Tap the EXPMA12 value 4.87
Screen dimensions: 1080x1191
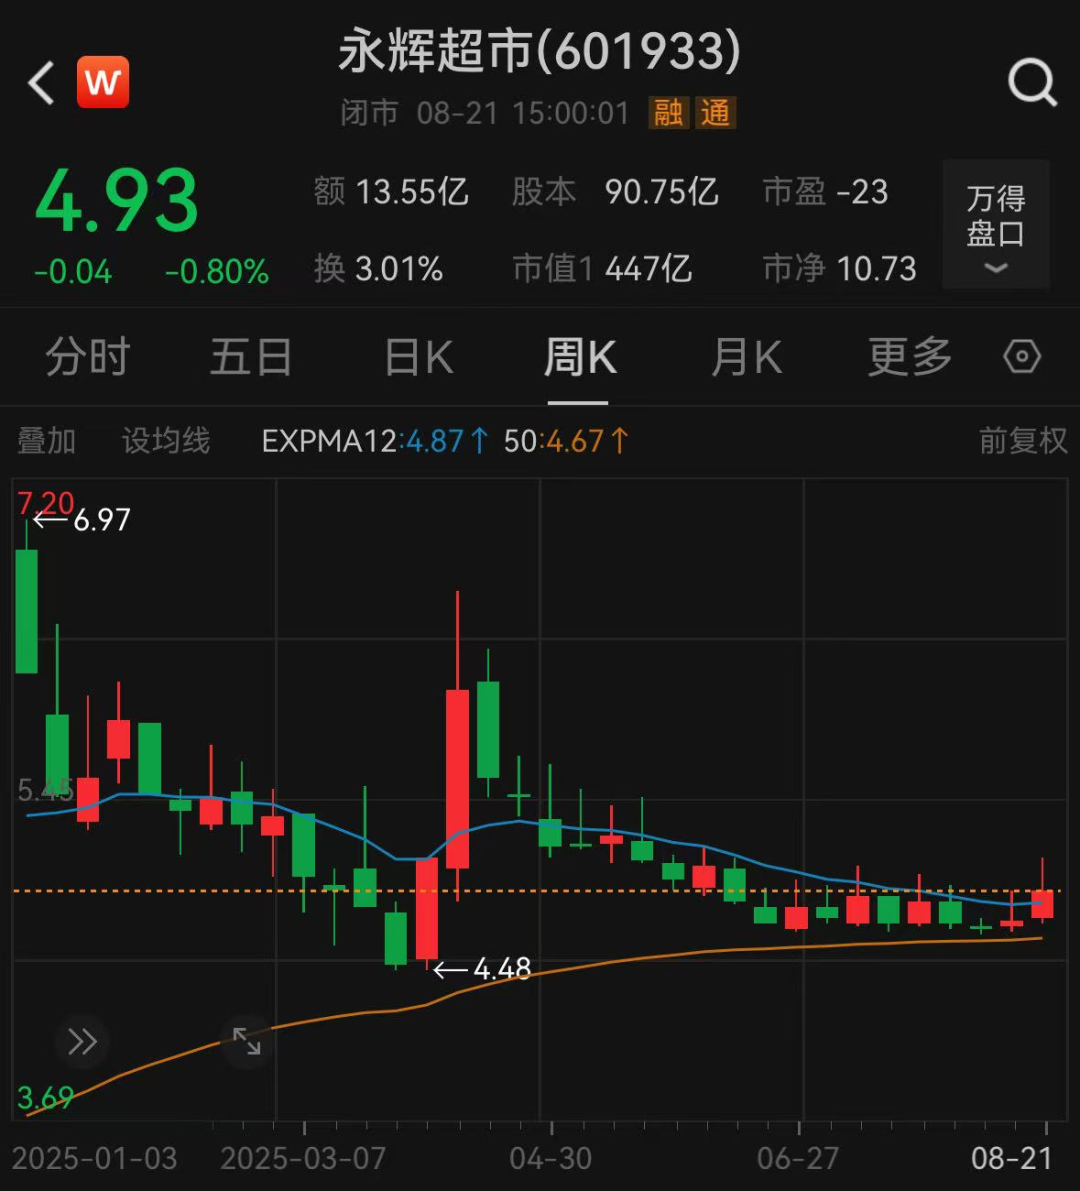tap(435, 441)
